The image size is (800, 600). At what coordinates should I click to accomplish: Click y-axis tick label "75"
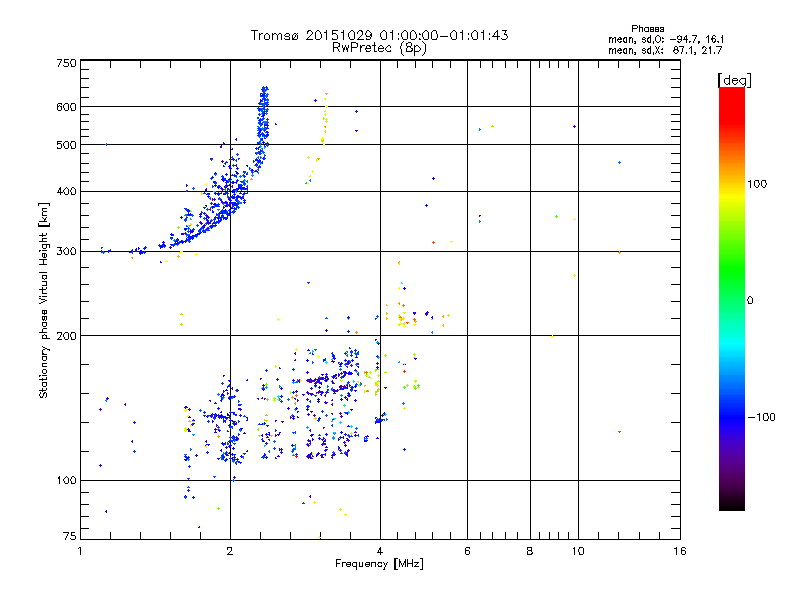coord(70,536)
